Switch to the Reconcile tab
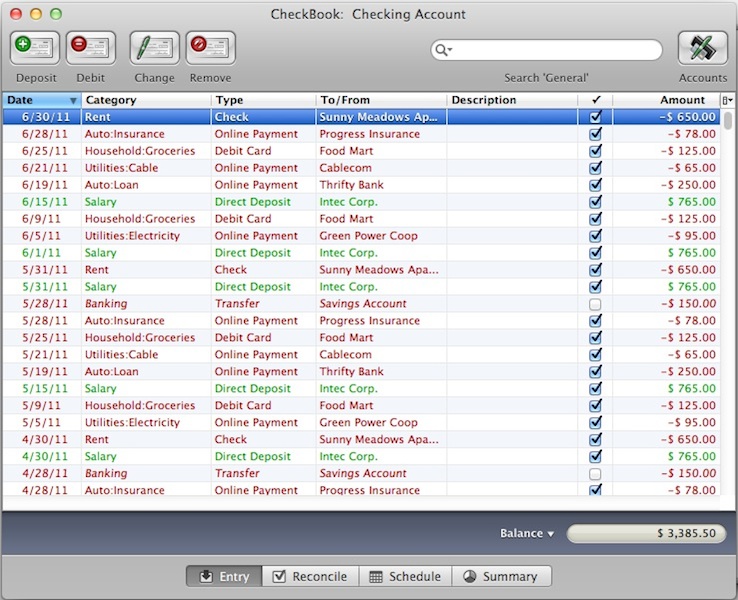Screen dimensions: 738x600 tap(310, 576)
